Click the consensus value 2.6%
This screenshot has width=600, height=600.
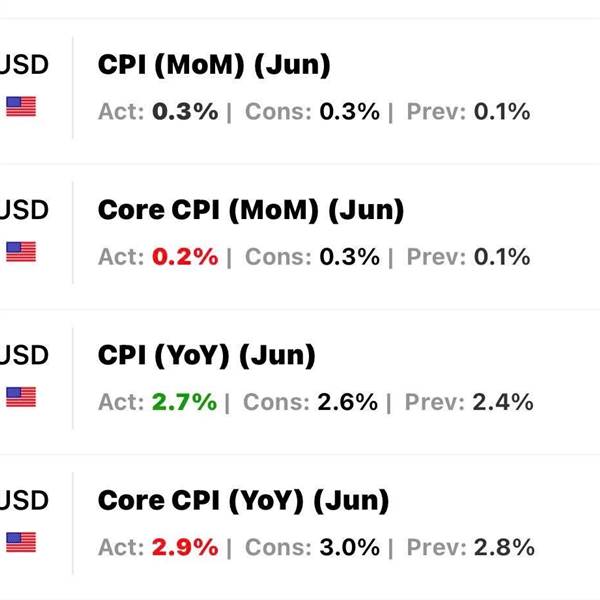[347, 402]
